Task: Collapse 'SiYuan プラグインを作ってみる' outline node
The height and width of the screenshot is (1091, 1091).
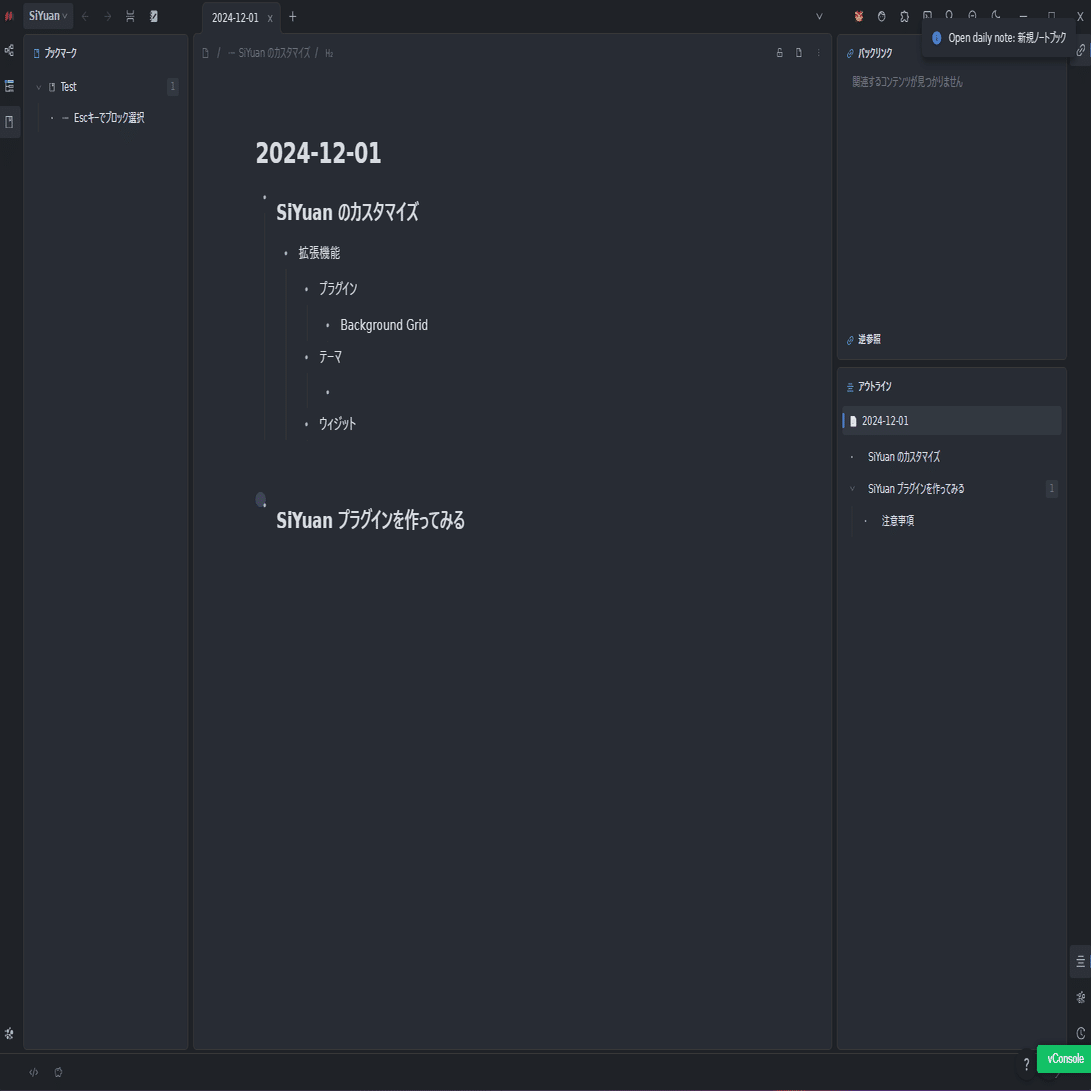Action: pos(852,489)
